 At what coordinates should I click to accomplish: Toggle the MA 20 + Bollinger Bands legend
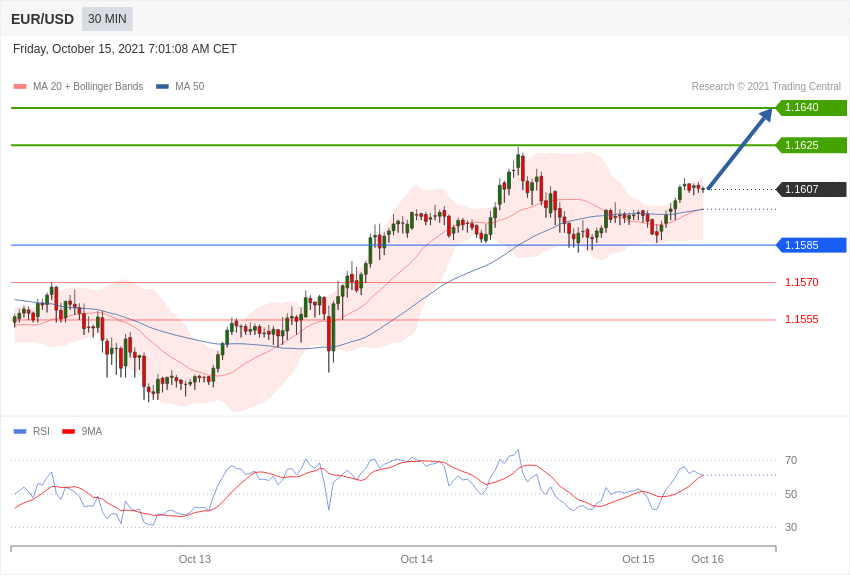tap(79, 86)
